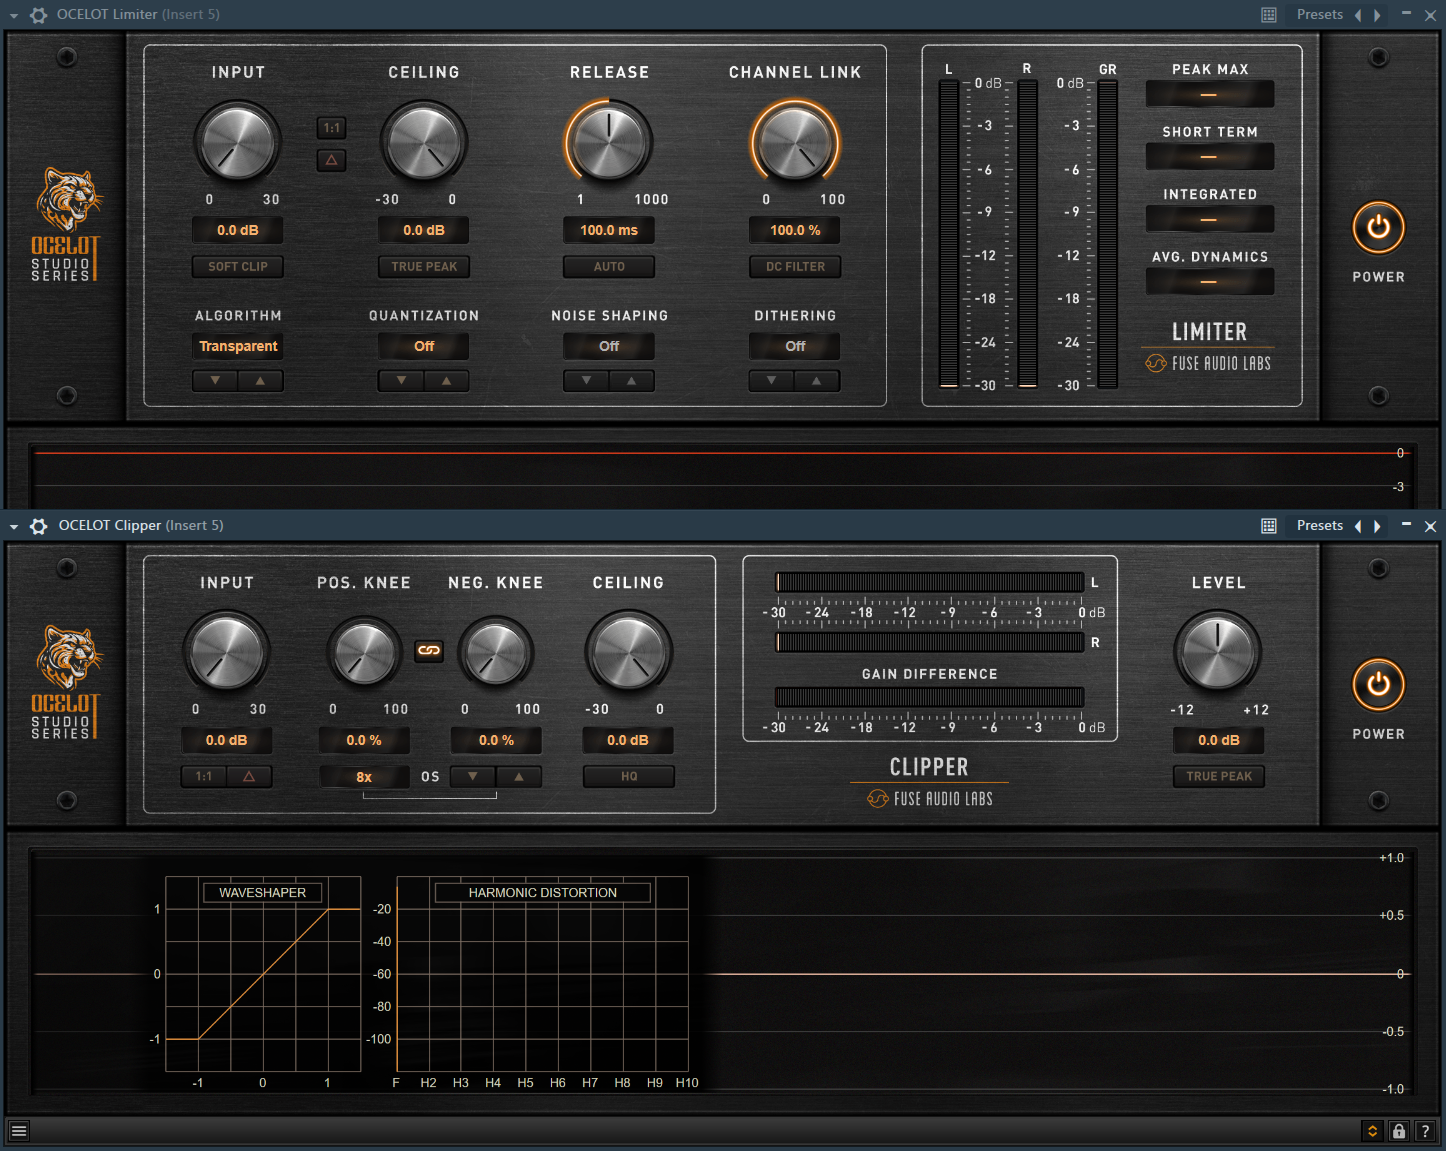Collapse the OCELOT Limiter panel header arrow
Screen dimensions: 1446x1151
click(13, 14)
